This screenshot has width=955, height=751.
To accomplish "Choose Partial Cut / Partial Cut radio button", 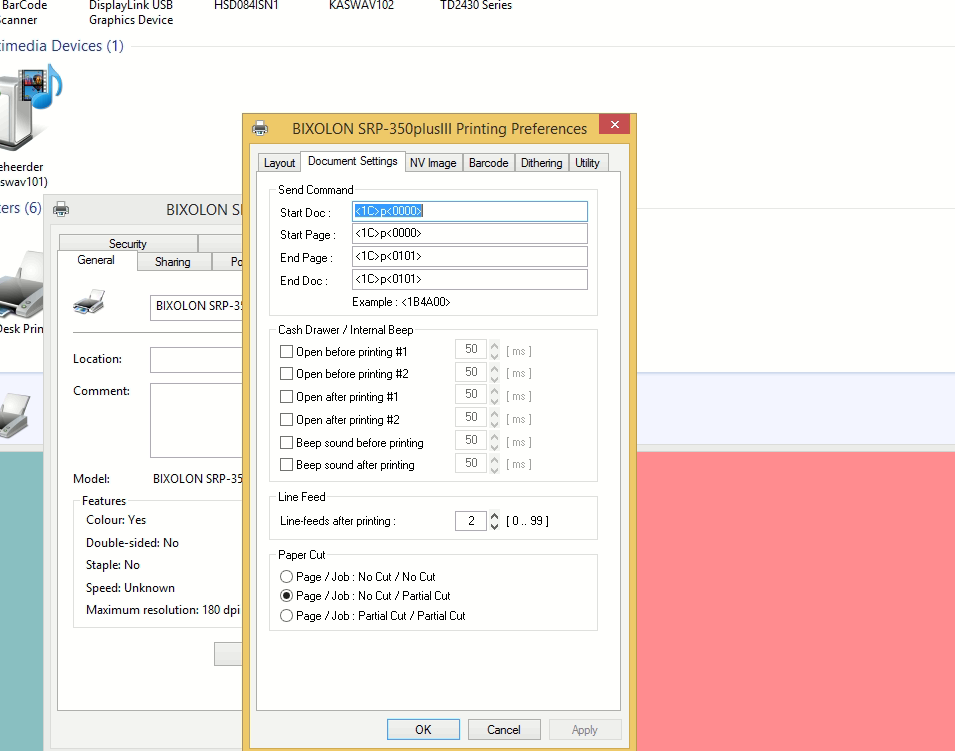I will point(287,616).
